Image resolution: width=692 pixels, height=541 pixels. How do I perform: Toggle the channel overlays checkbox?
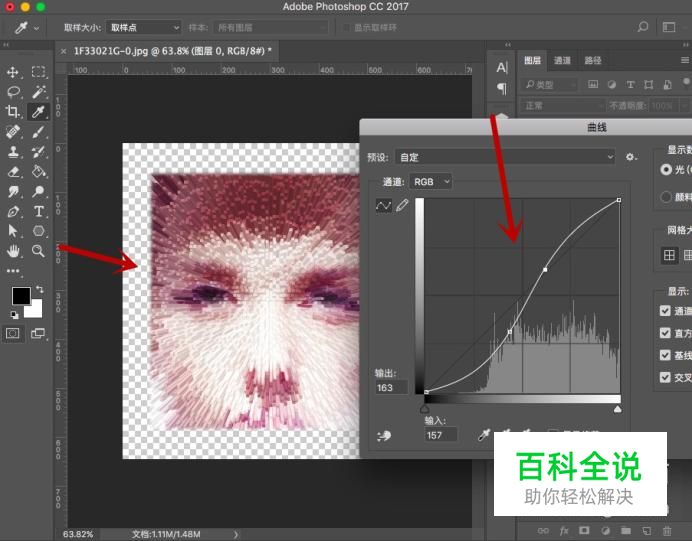point(665,311)
